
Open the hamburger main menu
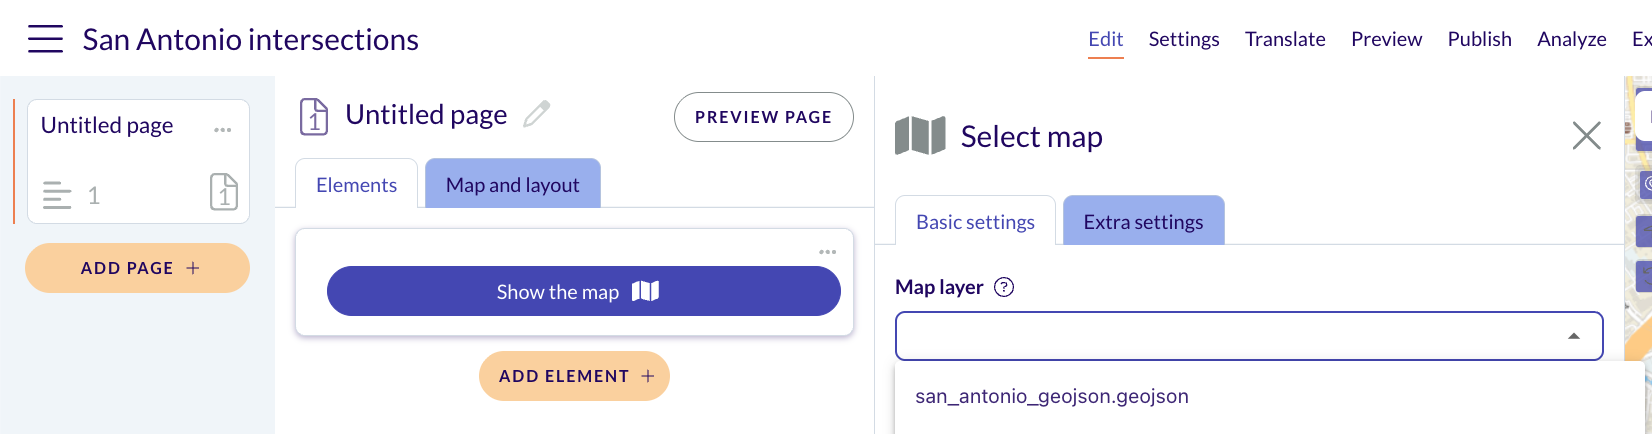(x=45, y=39)
